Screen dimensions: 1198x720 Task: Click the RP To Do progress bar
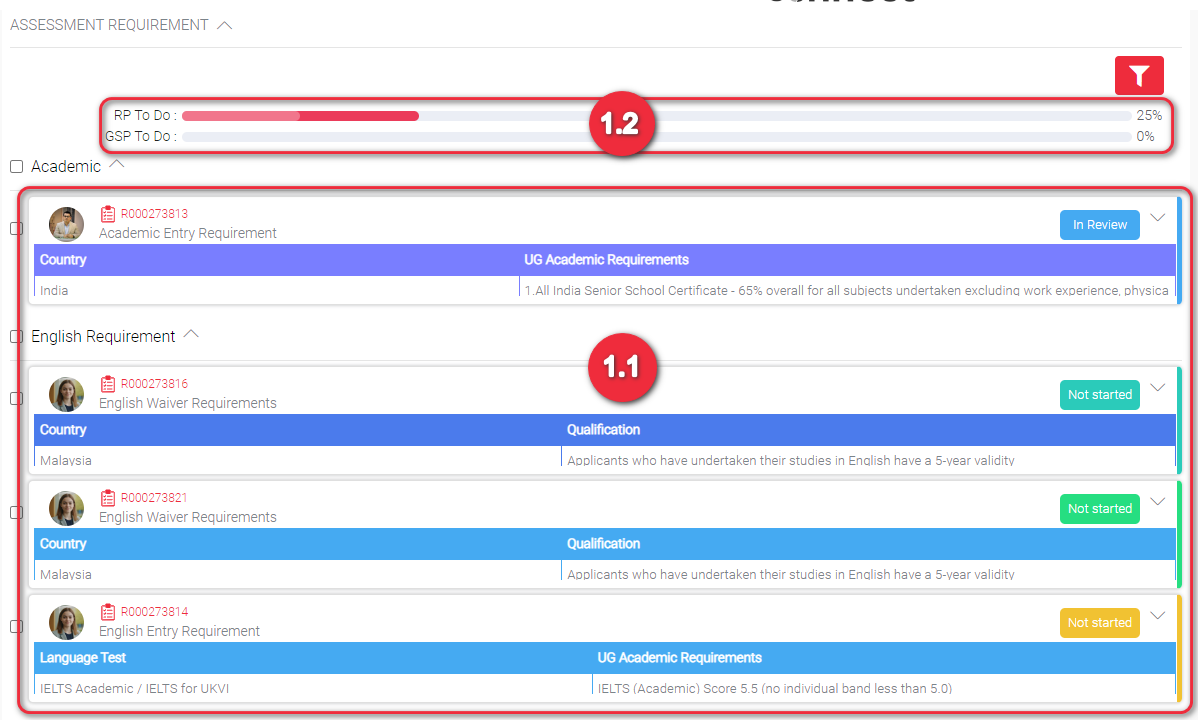pos(656,116)
